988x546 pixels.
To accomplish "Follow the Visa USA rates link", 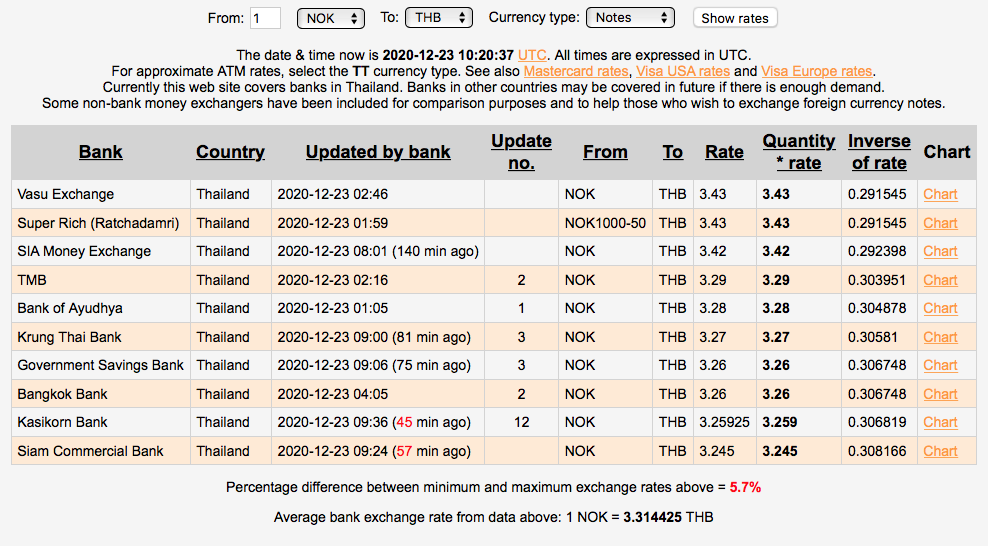I will click(x=682, y=71).
